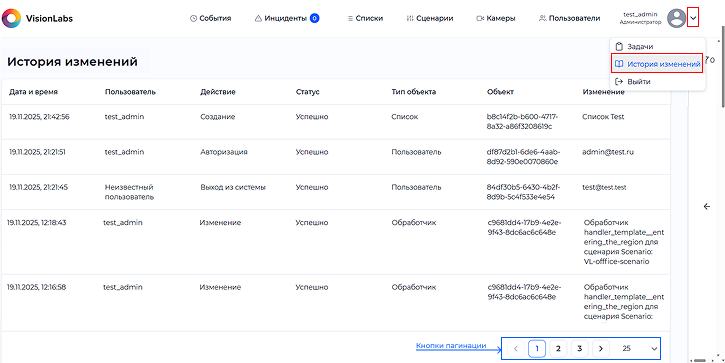Open the Списки section
Viewport: 725px width, 363px height.
[365, 18]
